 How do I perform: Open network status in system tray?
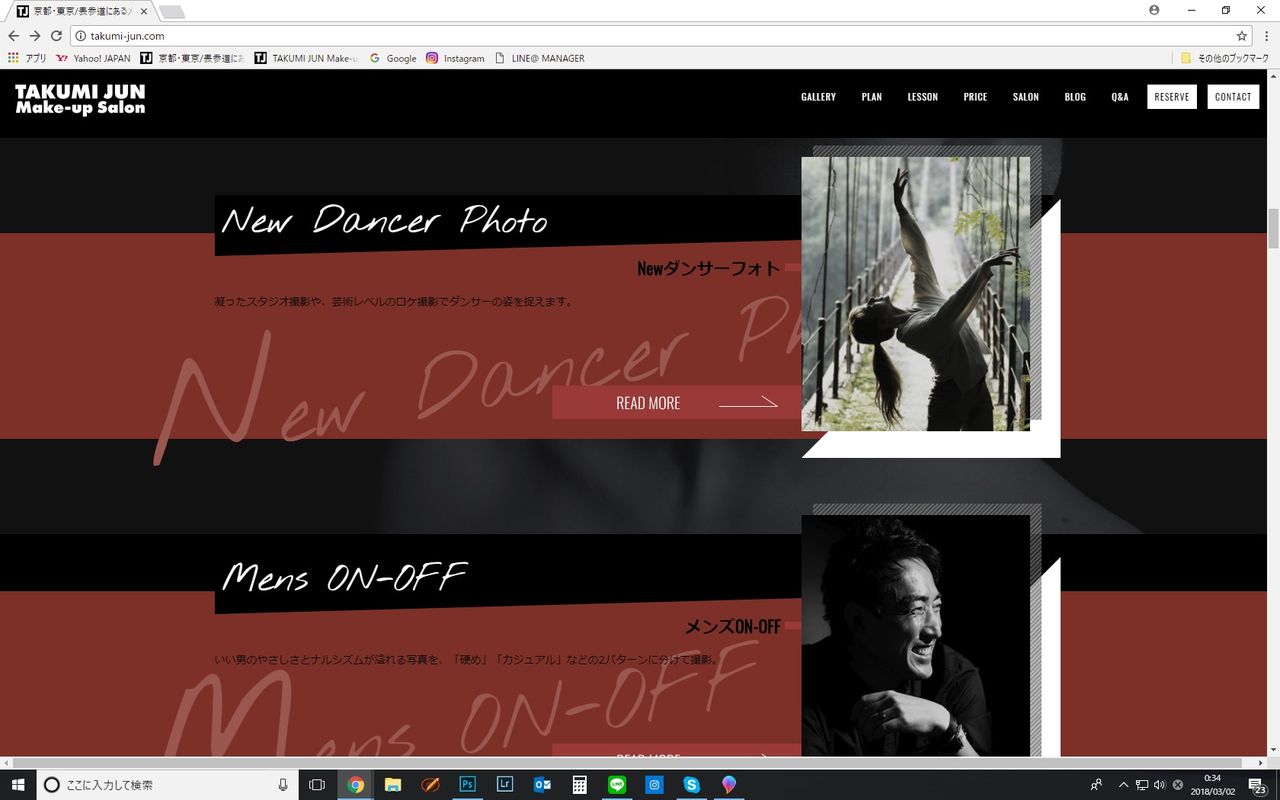pos(1142,785)
